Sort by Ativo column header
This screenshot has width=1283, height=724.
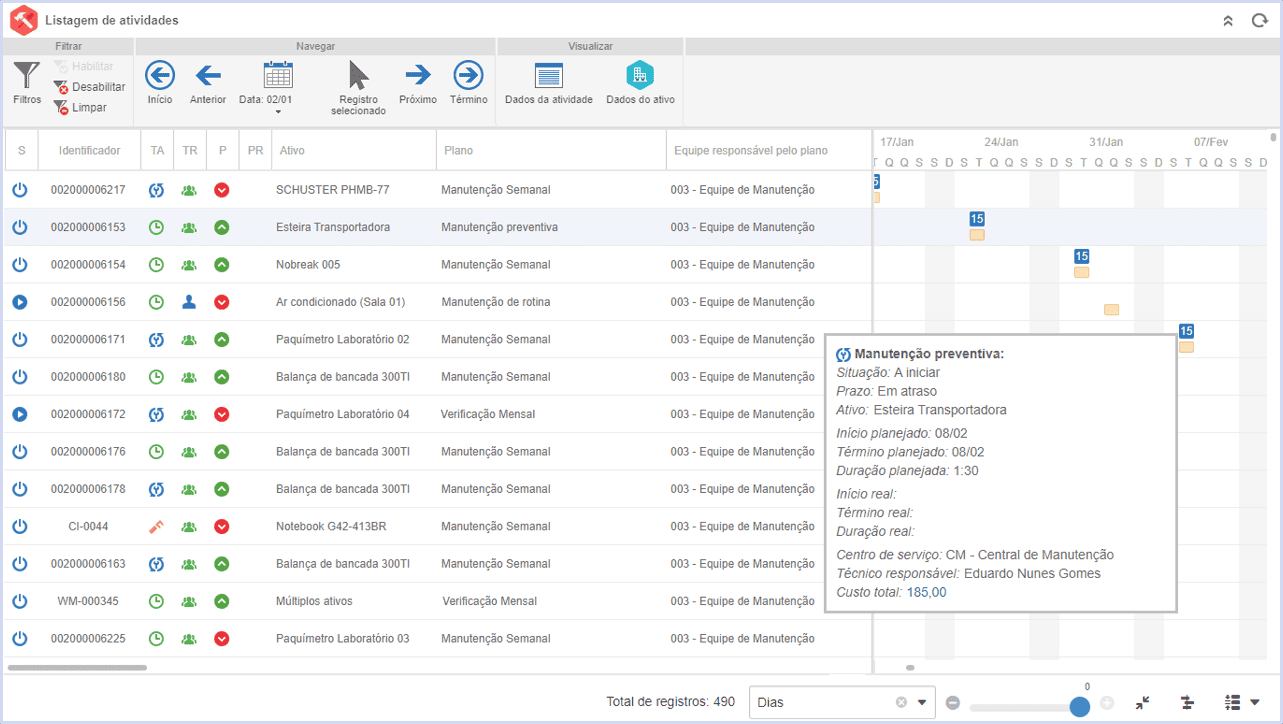(353, 150)
